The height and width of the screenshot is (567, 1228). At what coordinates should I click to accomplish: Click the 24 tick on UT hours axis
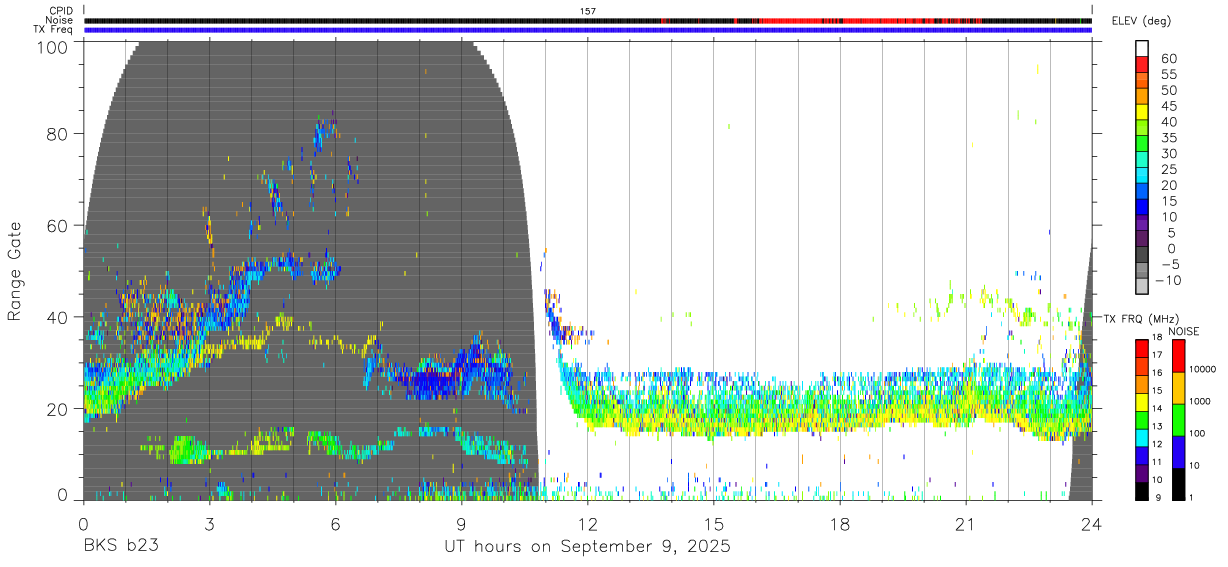click(1092, 523)
